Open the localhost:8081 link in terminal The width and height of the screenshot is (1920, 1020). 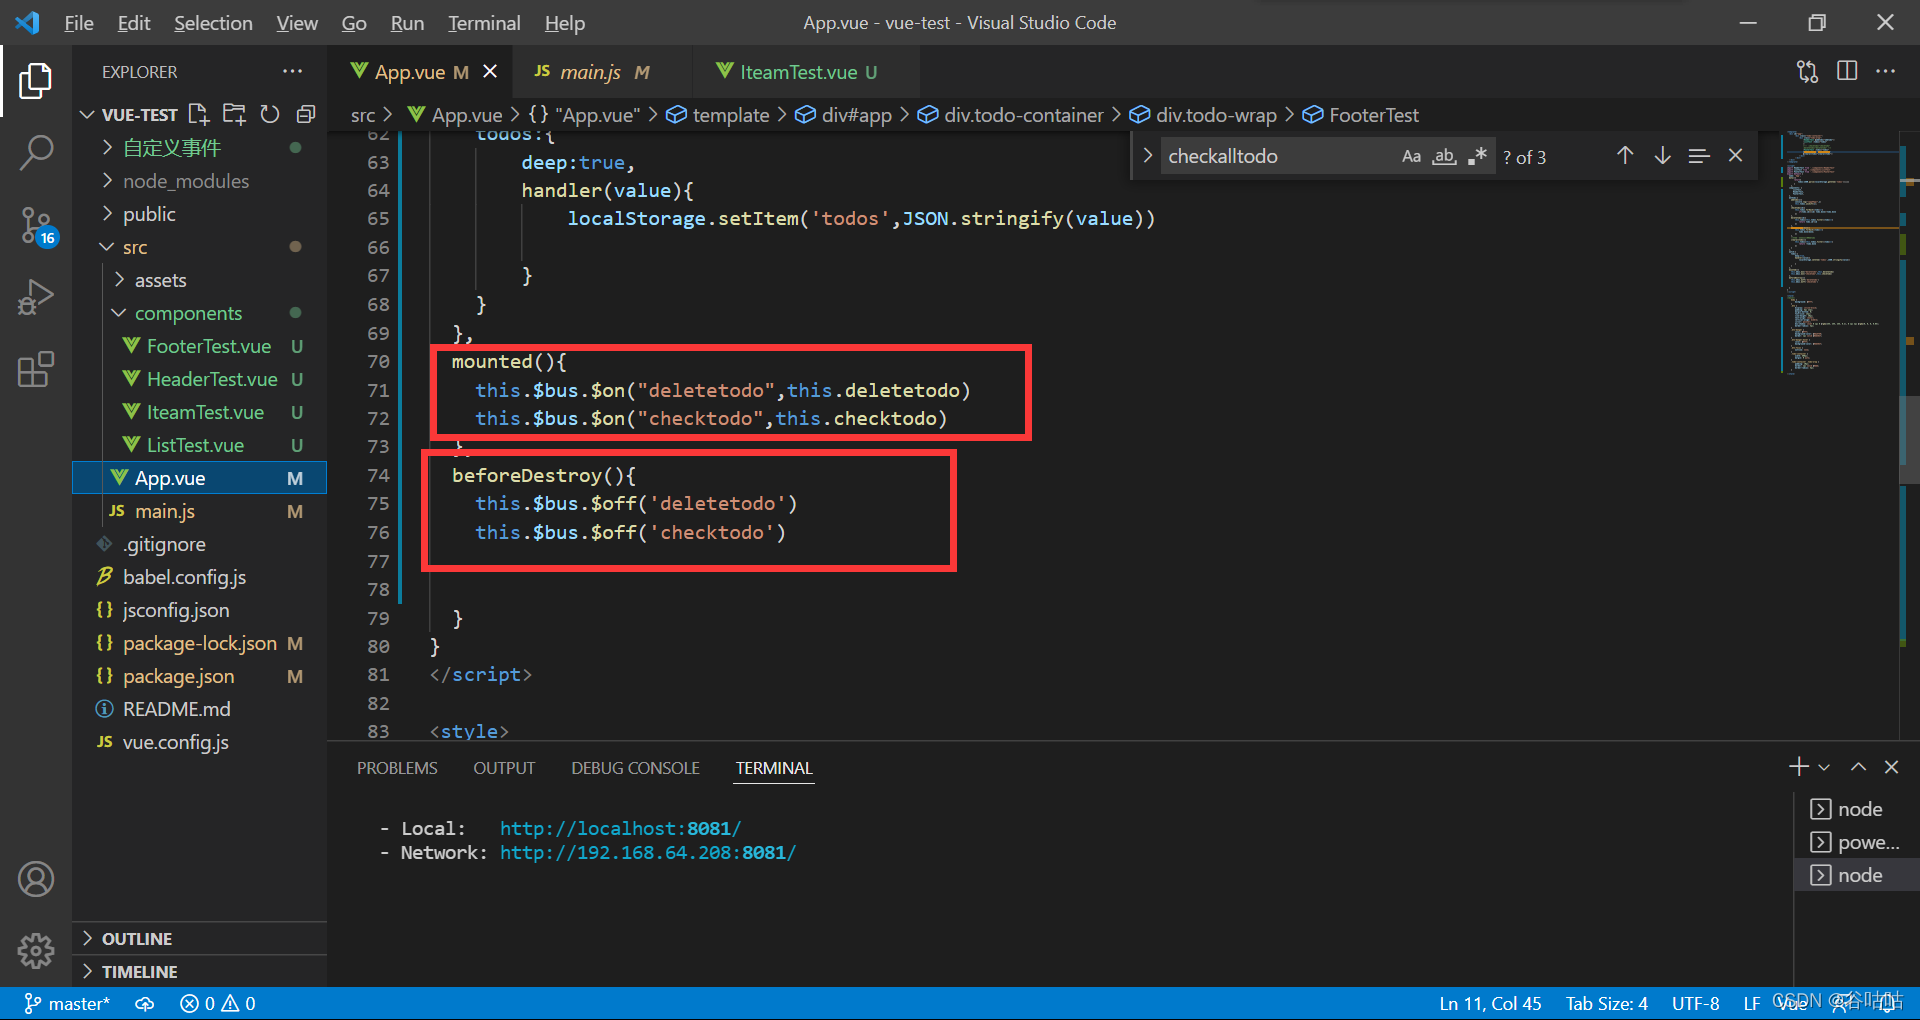pos(620,828)
